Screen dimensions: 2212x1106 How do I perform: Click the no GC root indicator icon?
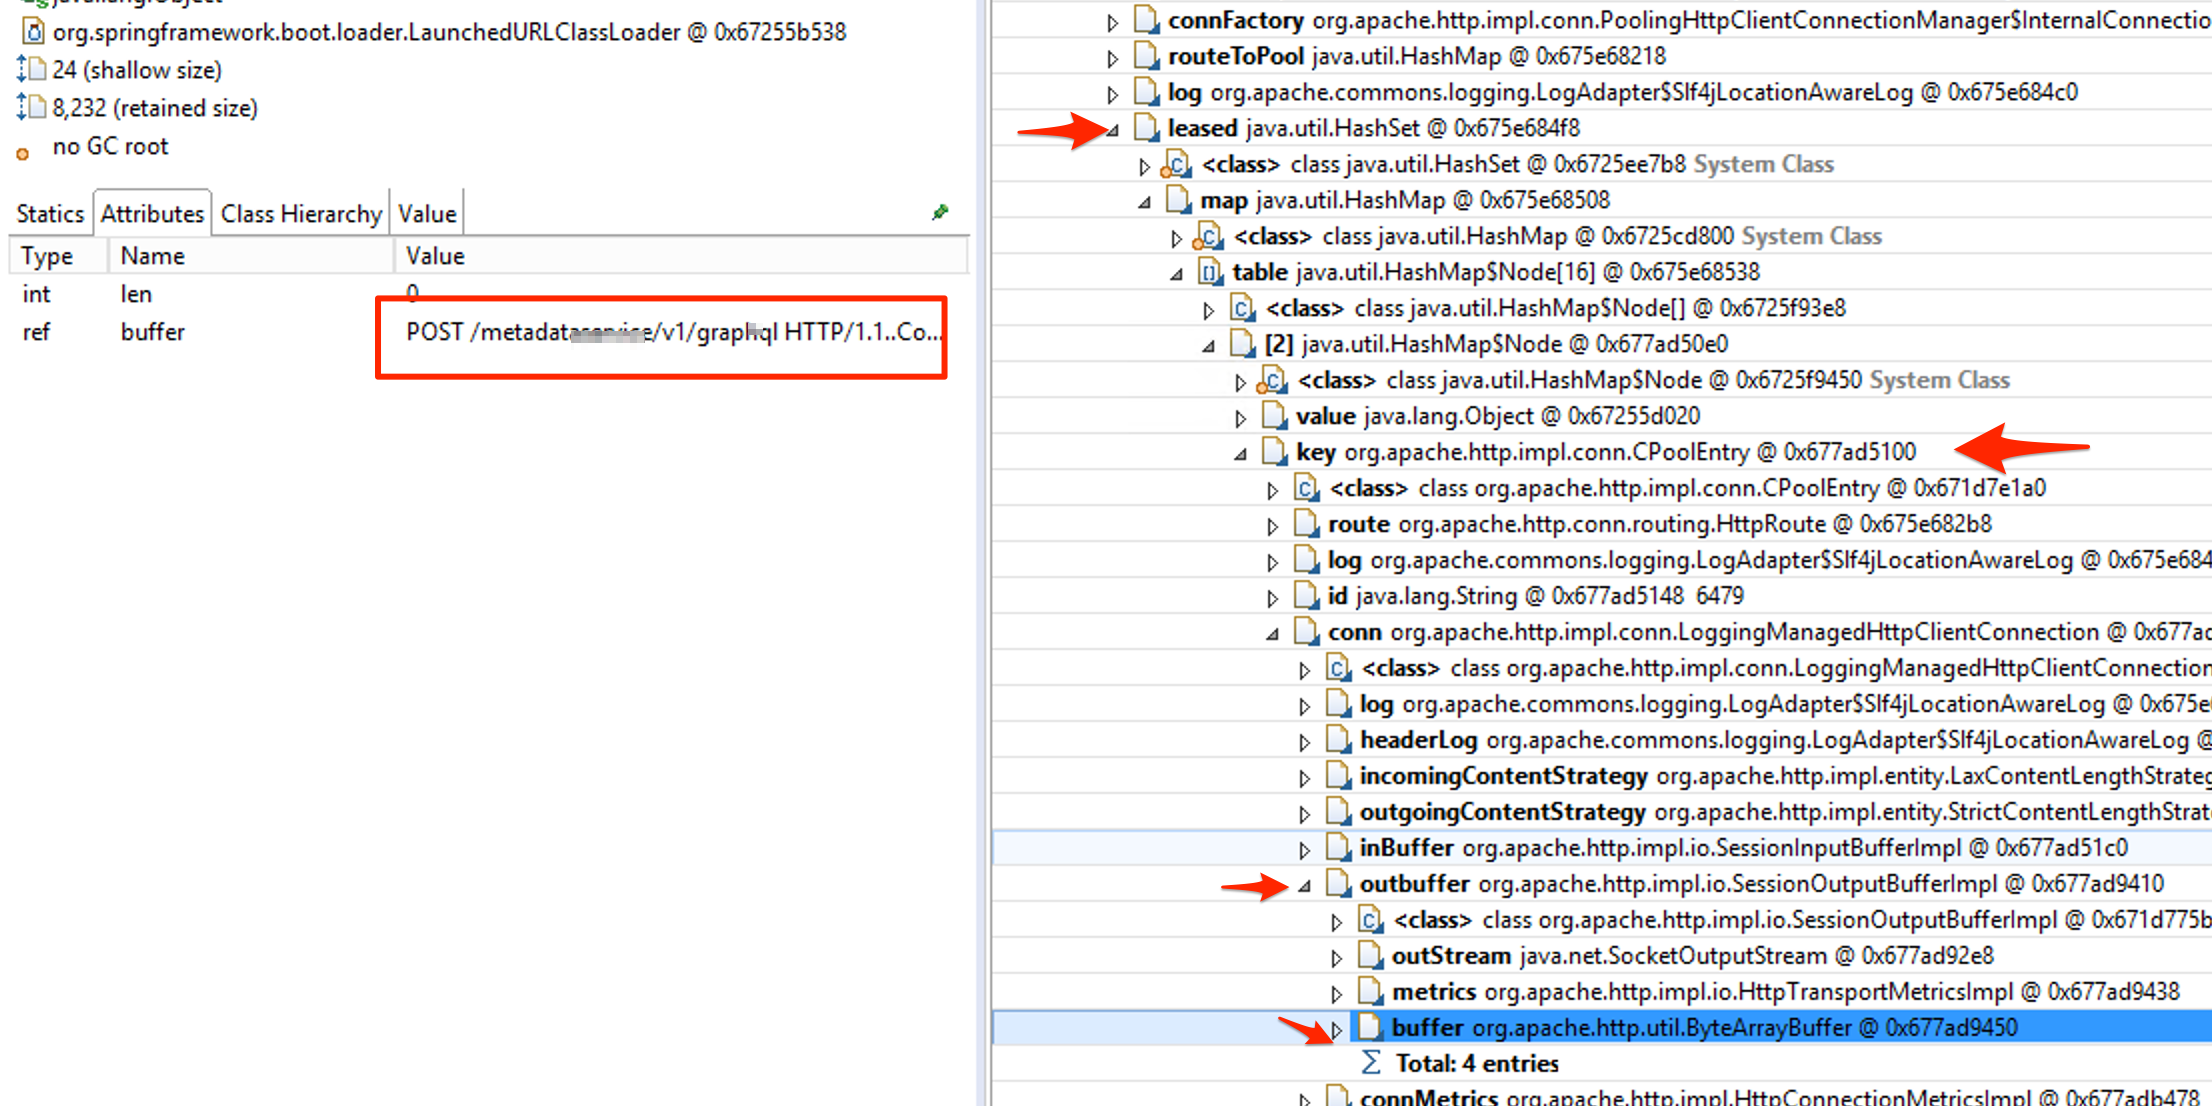[22, 152]
